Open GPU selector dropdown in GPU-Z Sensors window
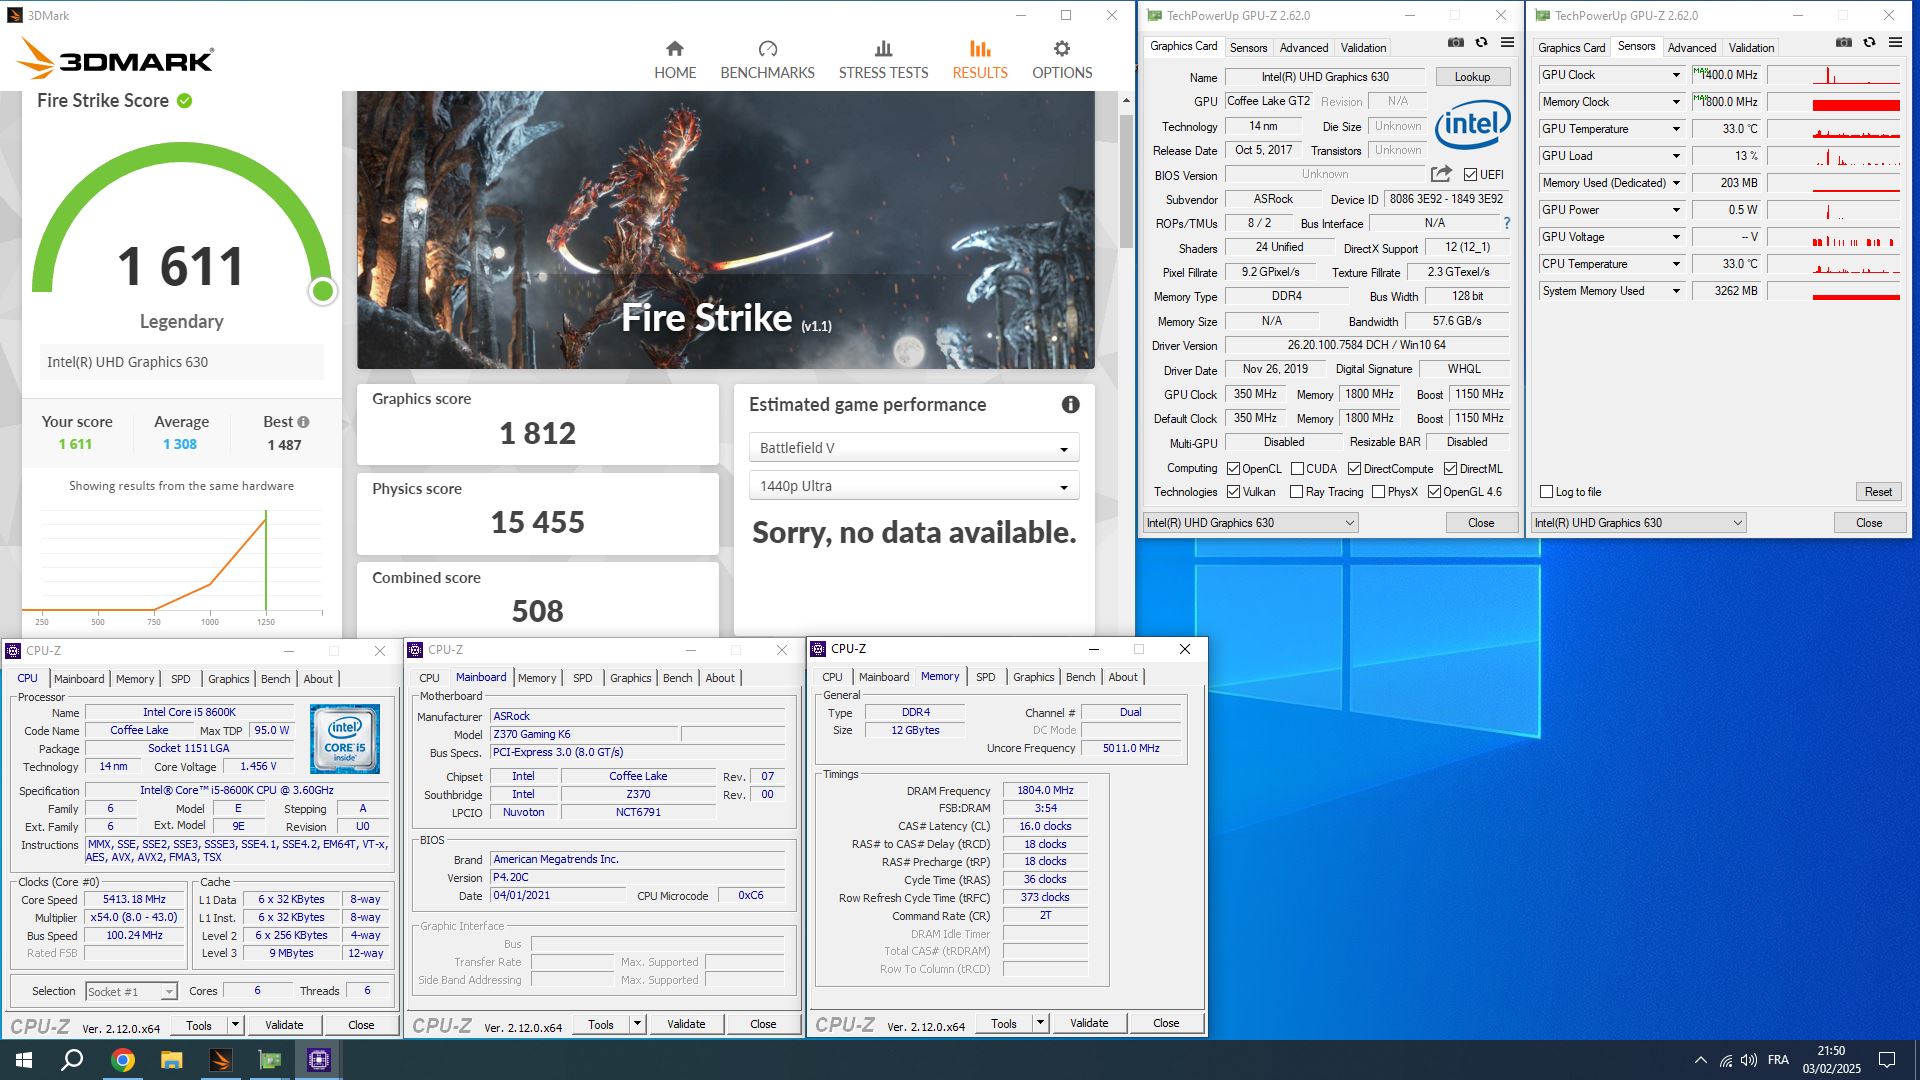Viewport: 1920px width, 1080px height. (1638, 523)
